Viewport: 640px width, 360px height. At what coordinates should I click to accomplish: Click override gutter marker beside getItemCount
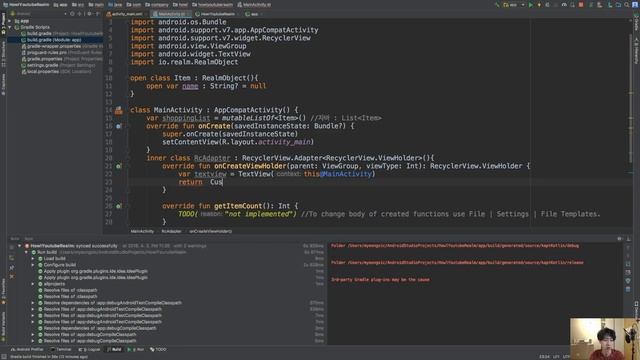point(118,206)
